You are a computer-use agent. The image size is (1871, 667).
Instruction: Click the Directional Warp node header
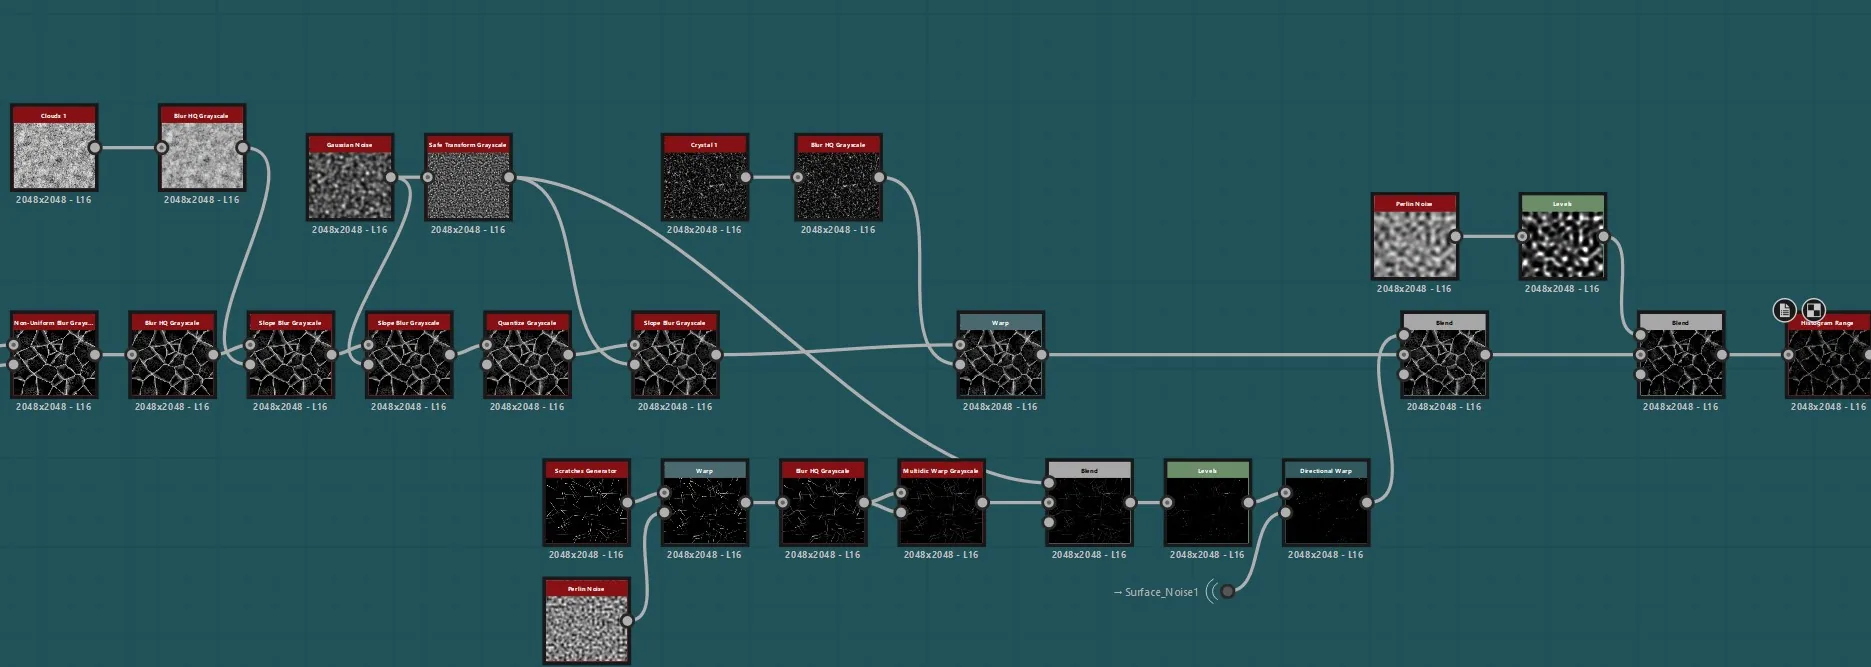[x=1326, y=470]
